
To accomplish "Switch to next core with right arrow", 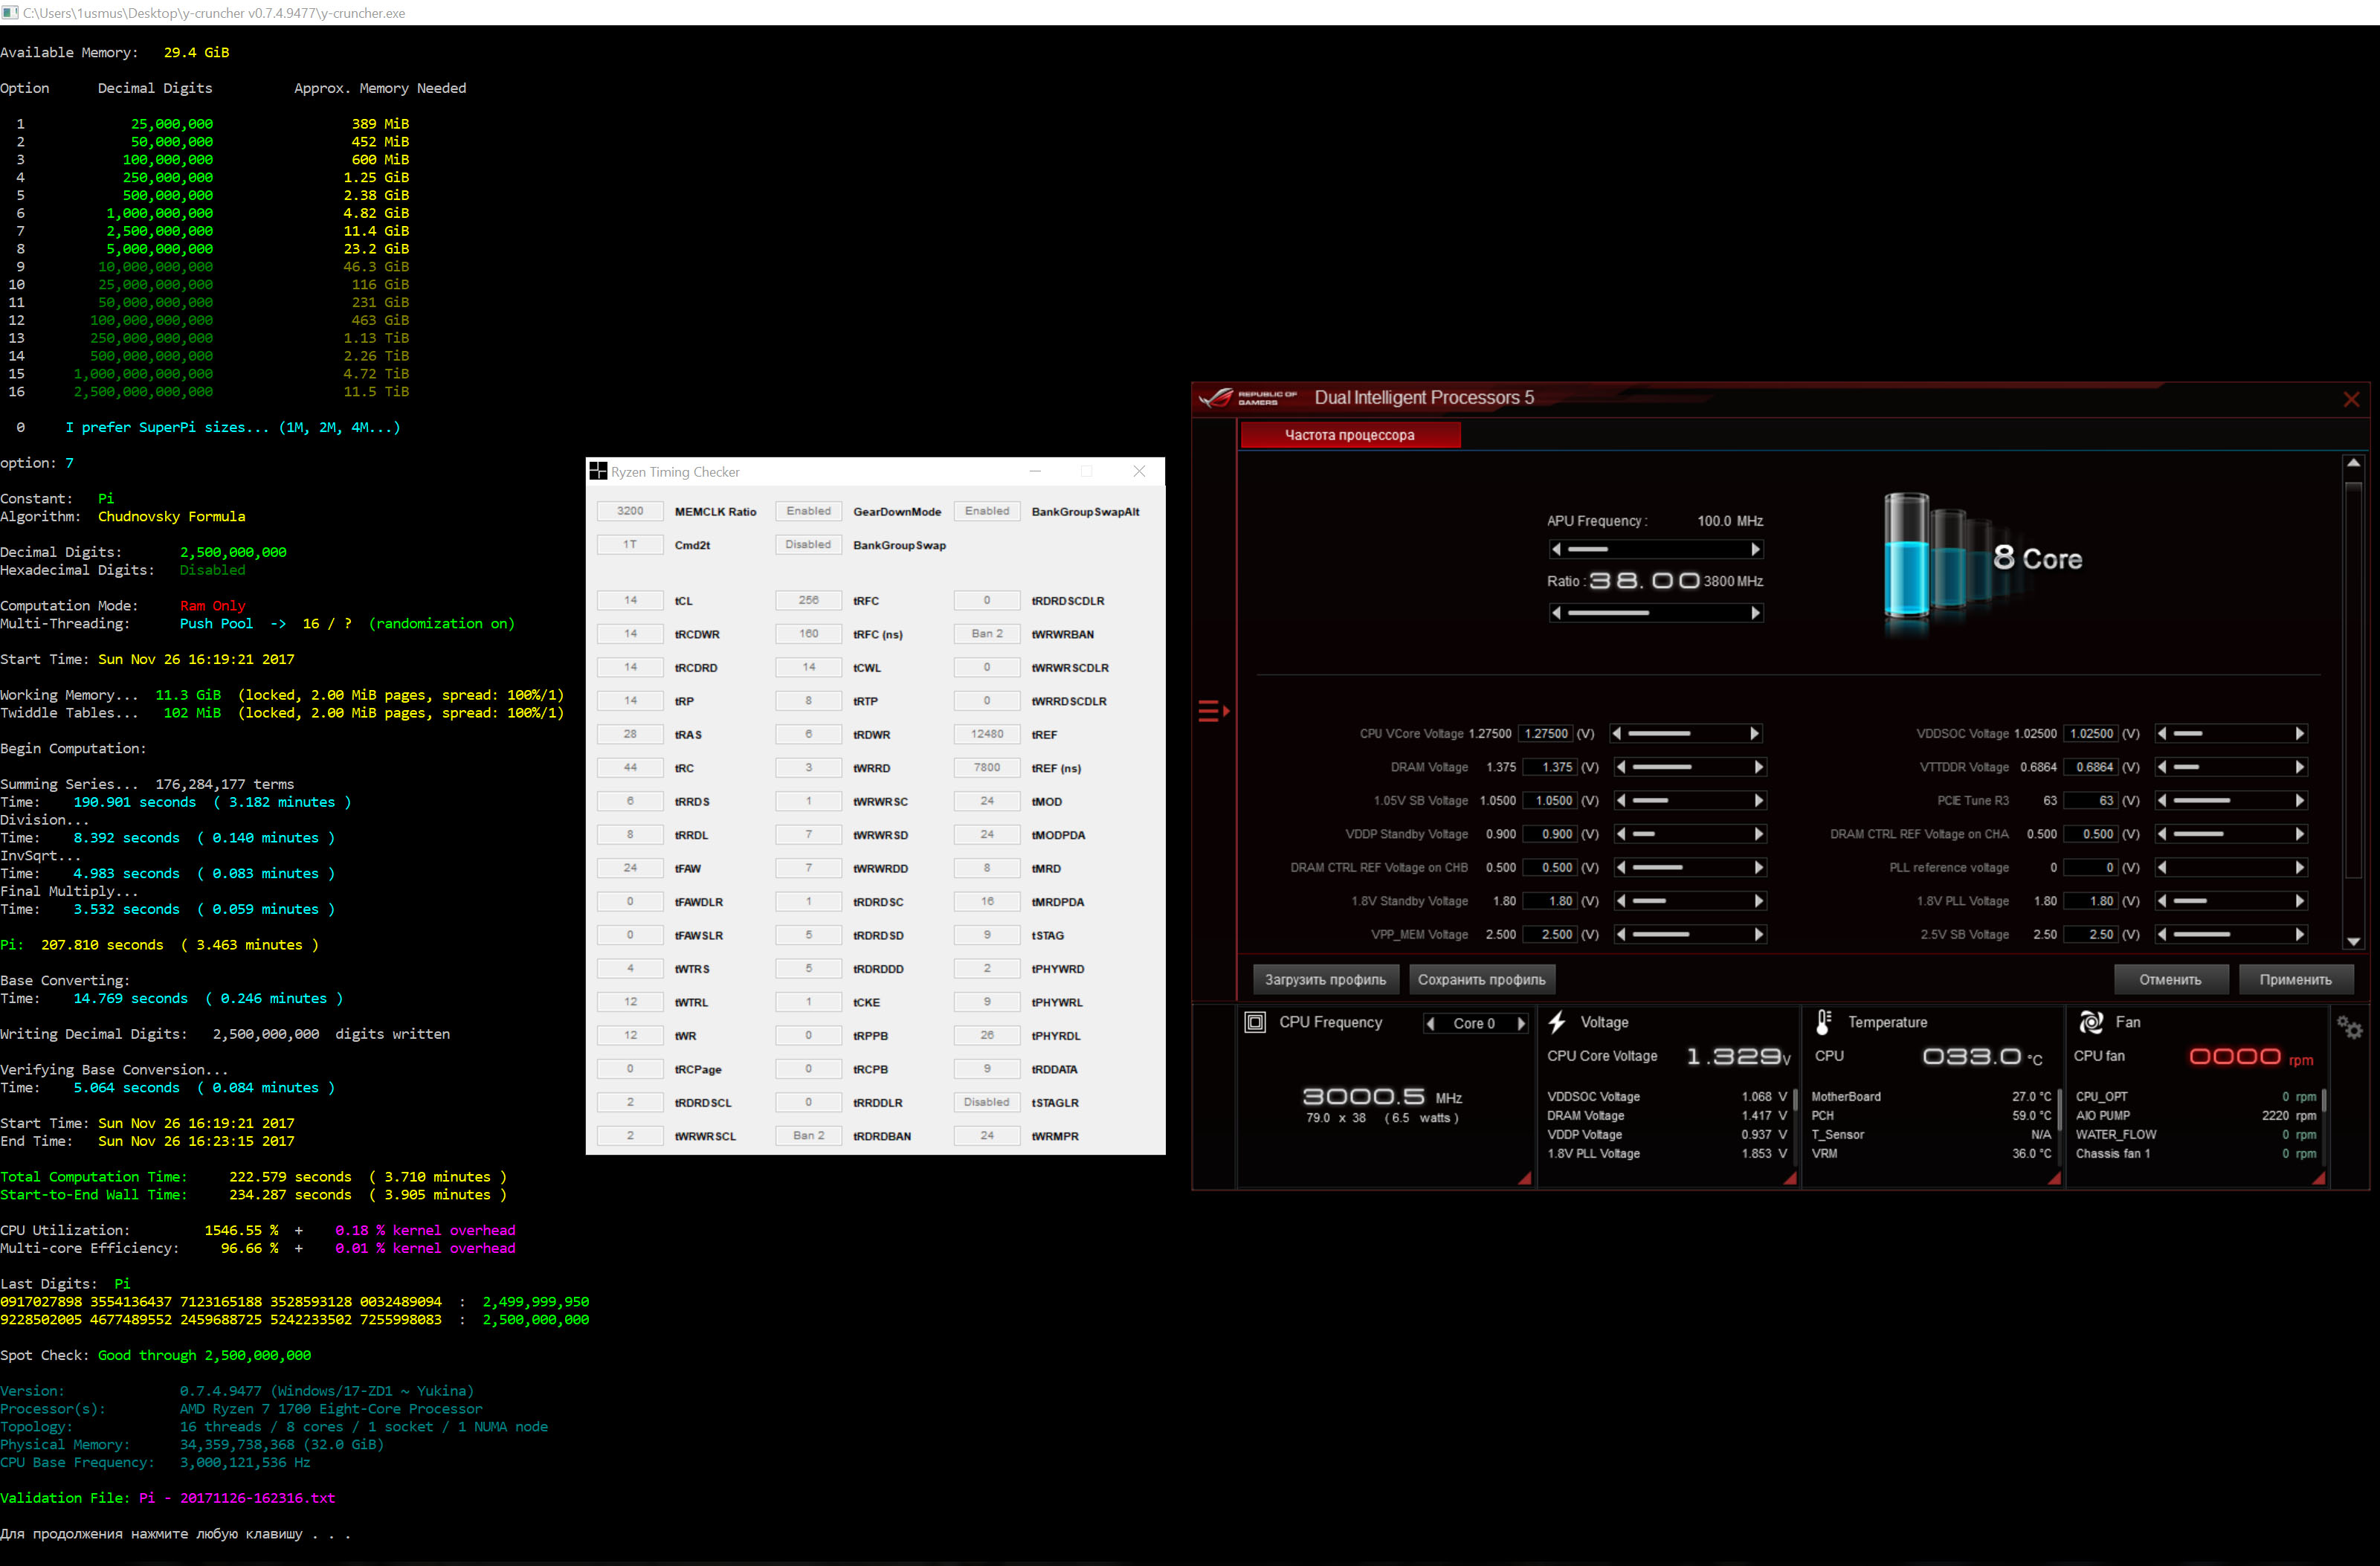I will pyautogui.click(x=1521, y=1023).
